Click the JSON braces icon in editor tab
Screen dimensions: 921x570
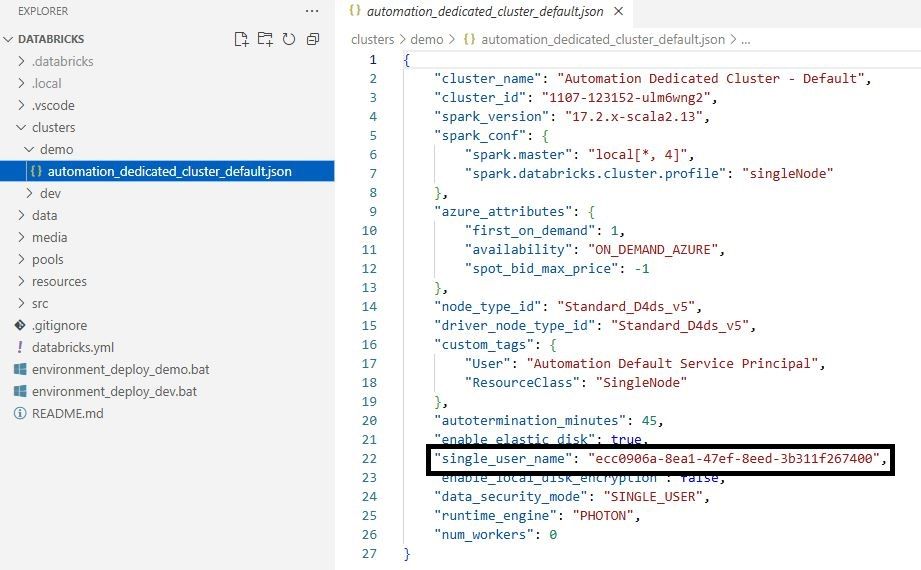[x=355, y=11]
